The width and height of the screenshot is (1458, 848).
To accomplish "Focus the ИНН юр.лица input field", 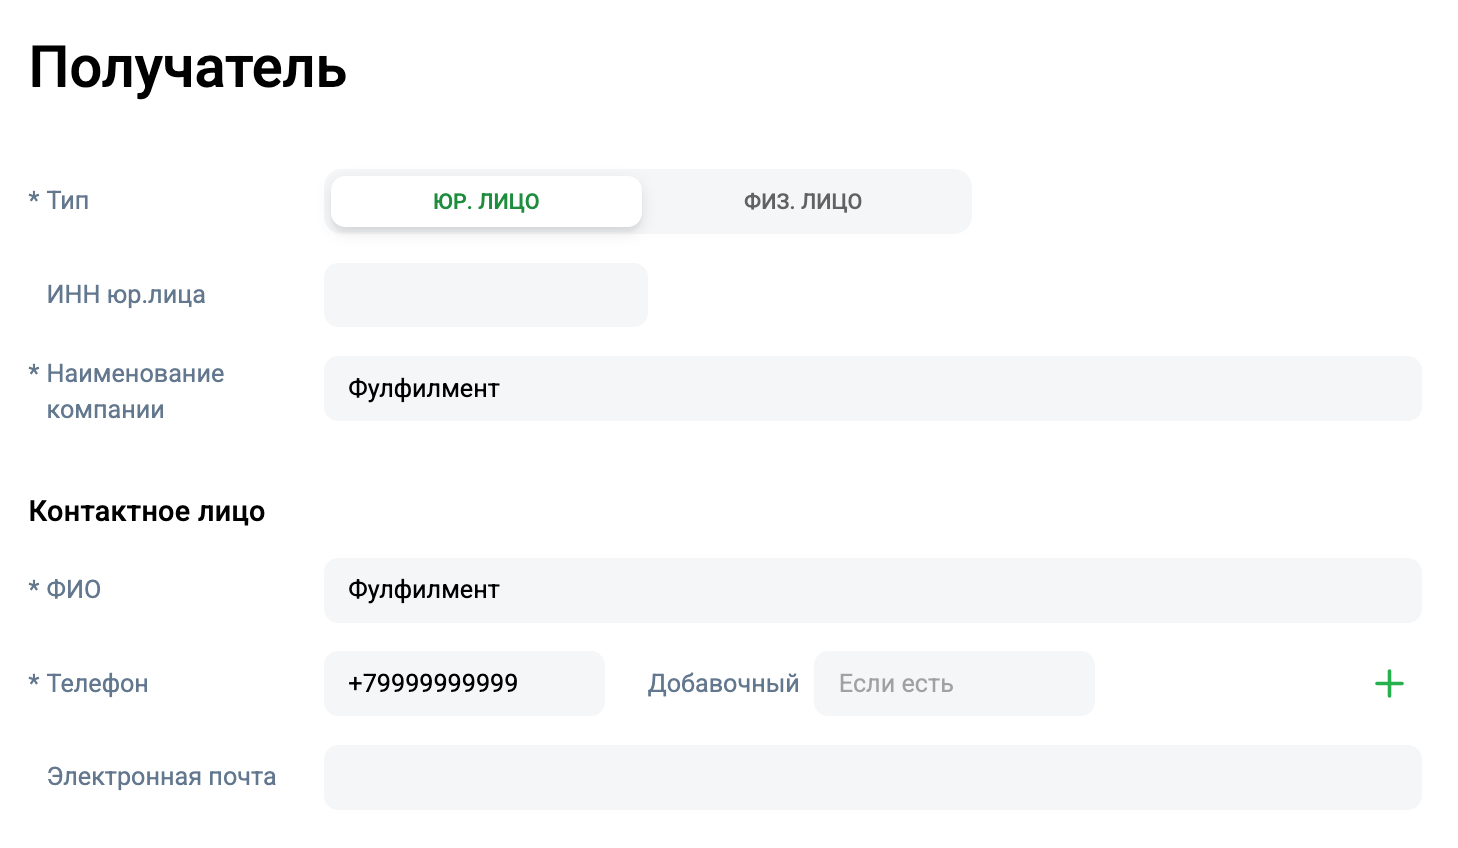I will tap(486, 295).
